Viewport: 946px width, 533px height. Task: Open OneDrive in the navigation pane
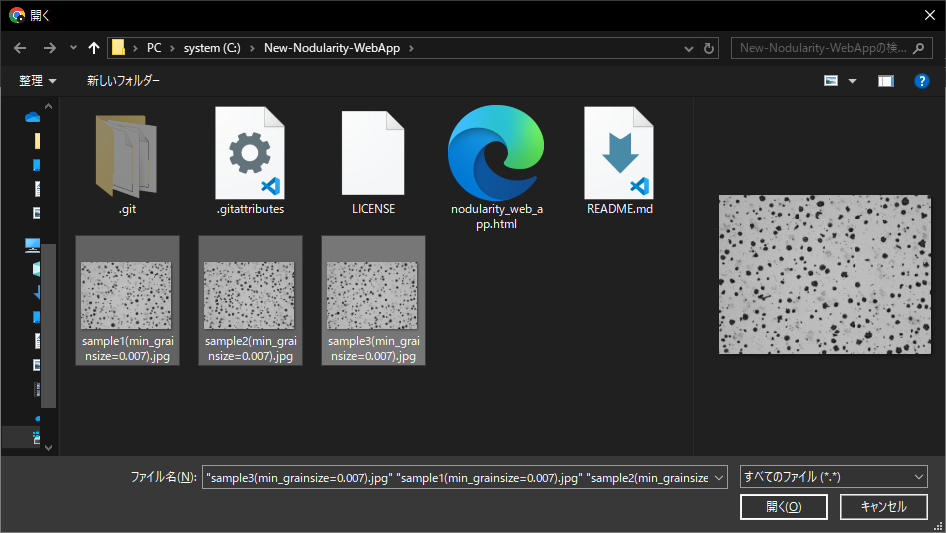[33, 117]
